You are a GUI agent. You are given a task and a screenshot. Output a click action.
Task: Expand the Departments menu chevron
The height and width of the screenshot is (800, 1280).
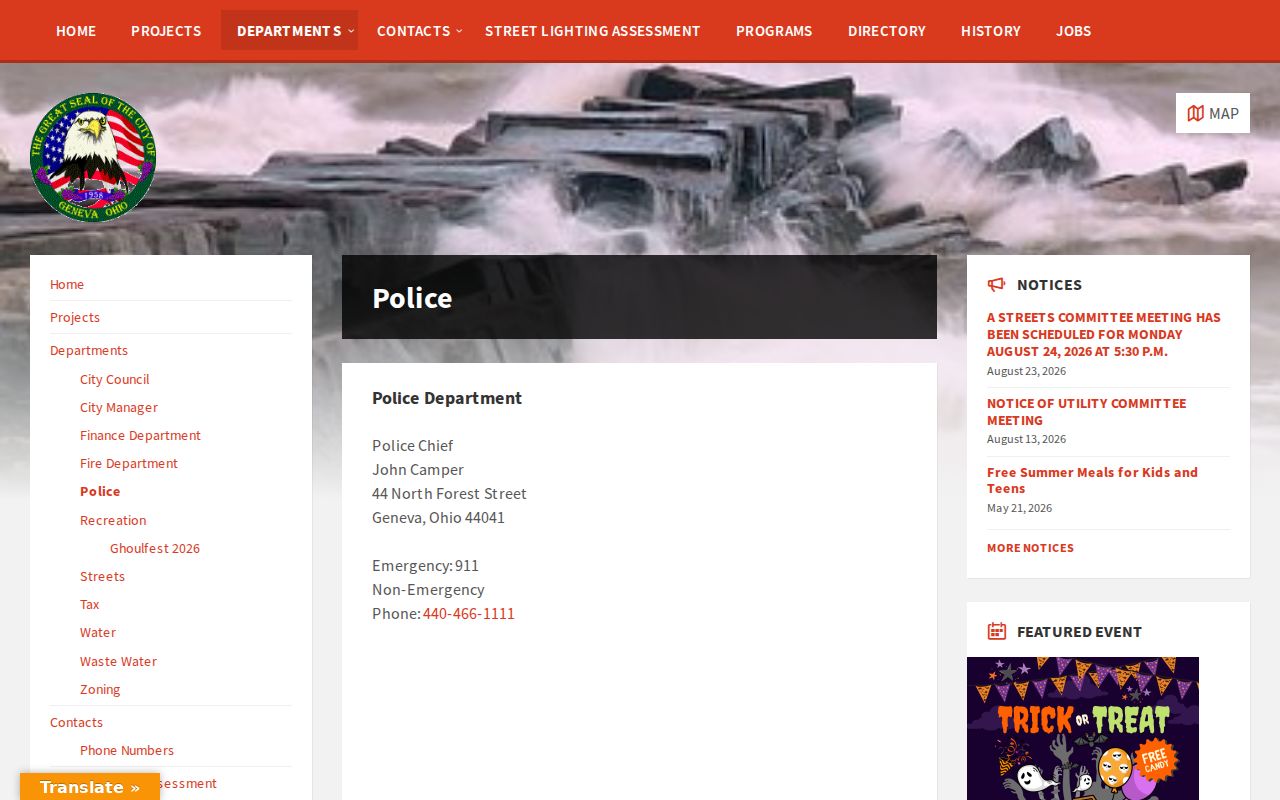pyautogui.click(x=351, y=31)
